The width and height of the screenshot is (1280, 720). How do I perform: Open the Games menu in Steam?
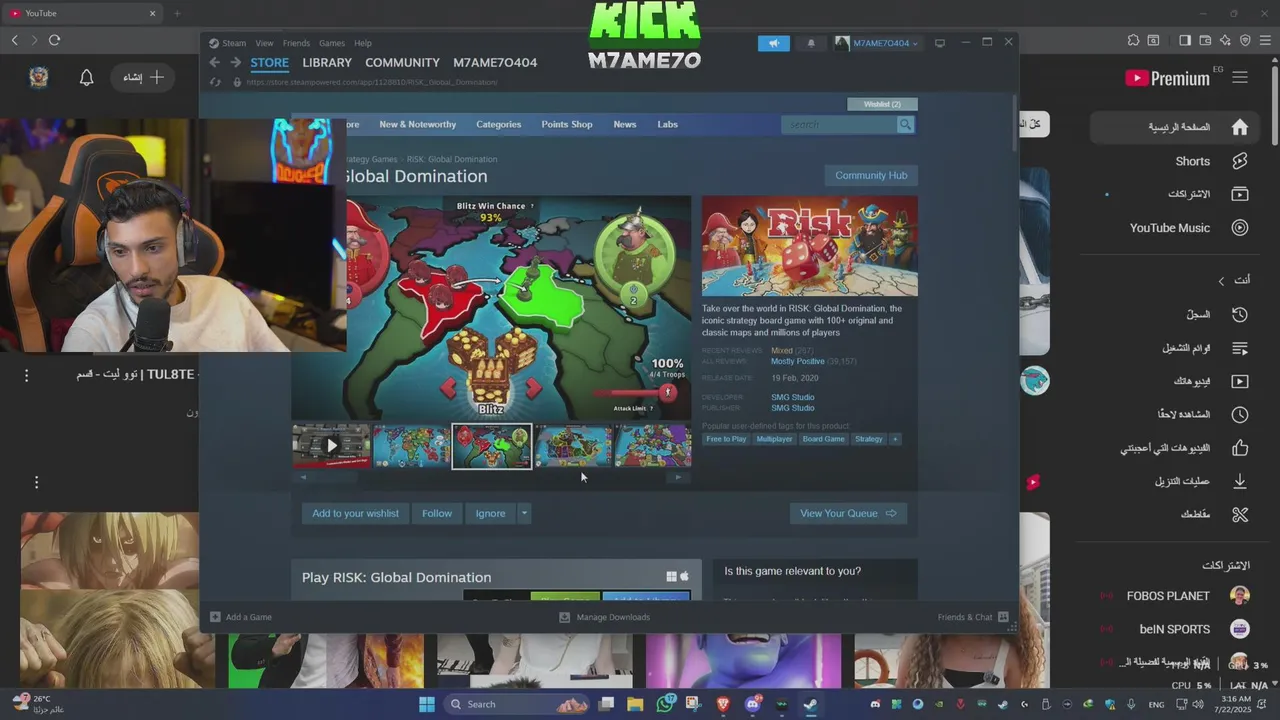[332, 43]
